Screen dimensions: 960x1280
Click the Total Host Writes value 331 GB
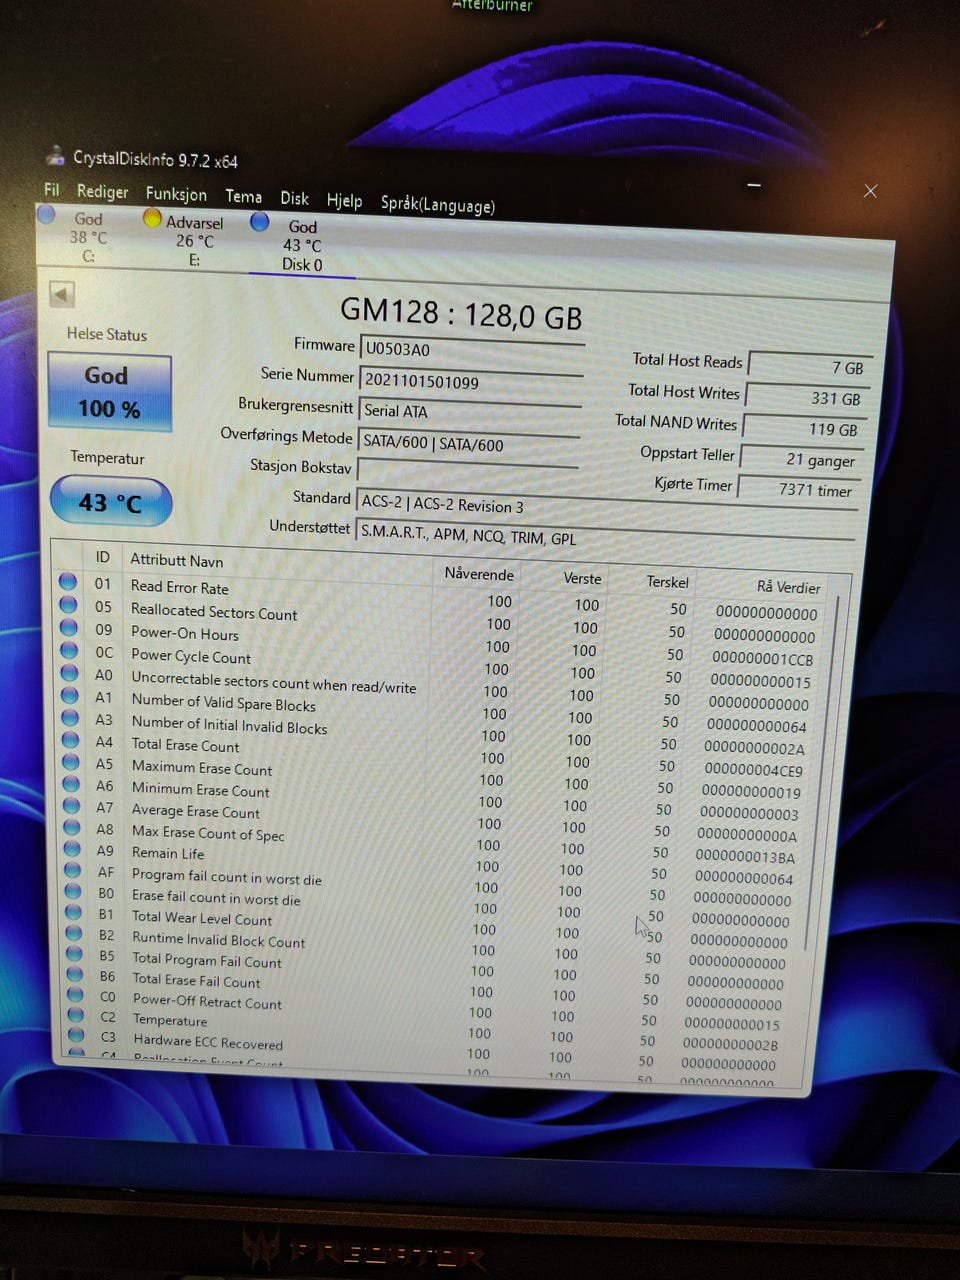807,397
